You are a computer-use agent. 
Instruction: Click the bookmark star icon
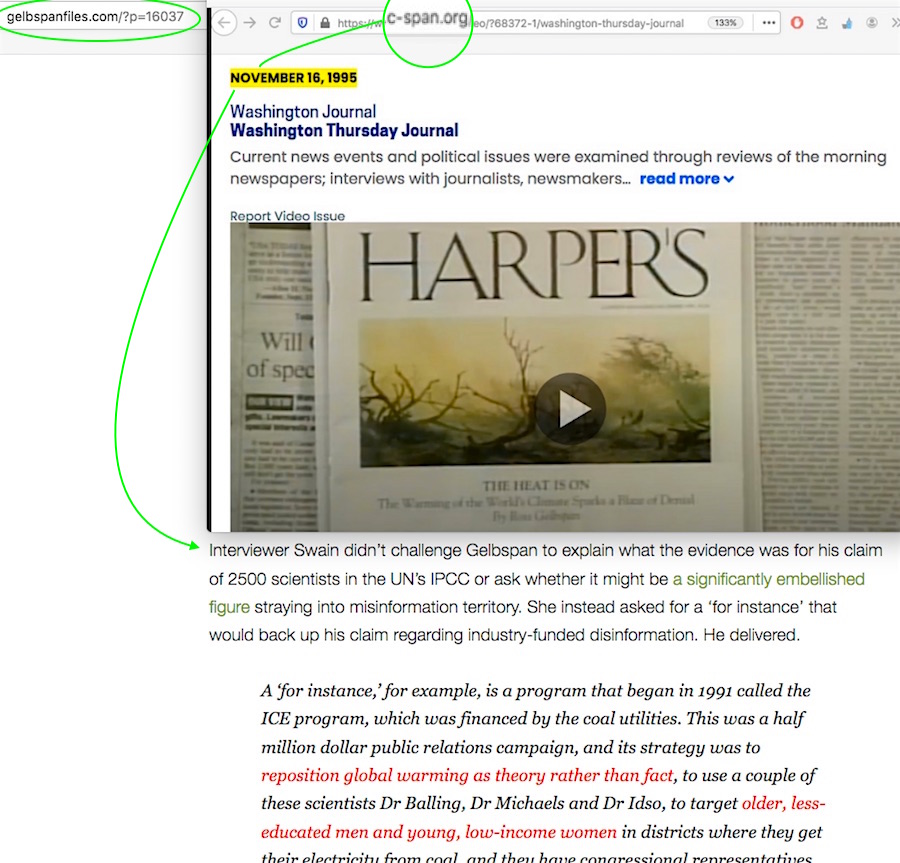(822, 23)
